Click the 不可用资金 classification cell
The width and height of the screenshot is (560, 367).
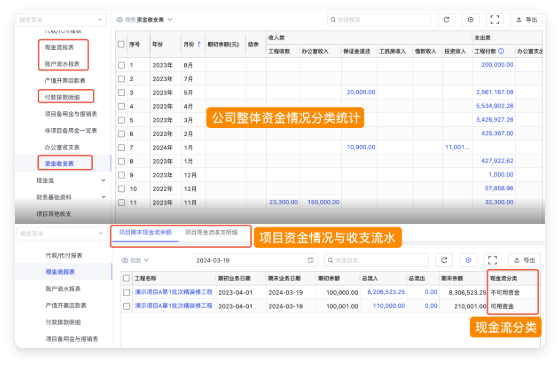(505, 292)
